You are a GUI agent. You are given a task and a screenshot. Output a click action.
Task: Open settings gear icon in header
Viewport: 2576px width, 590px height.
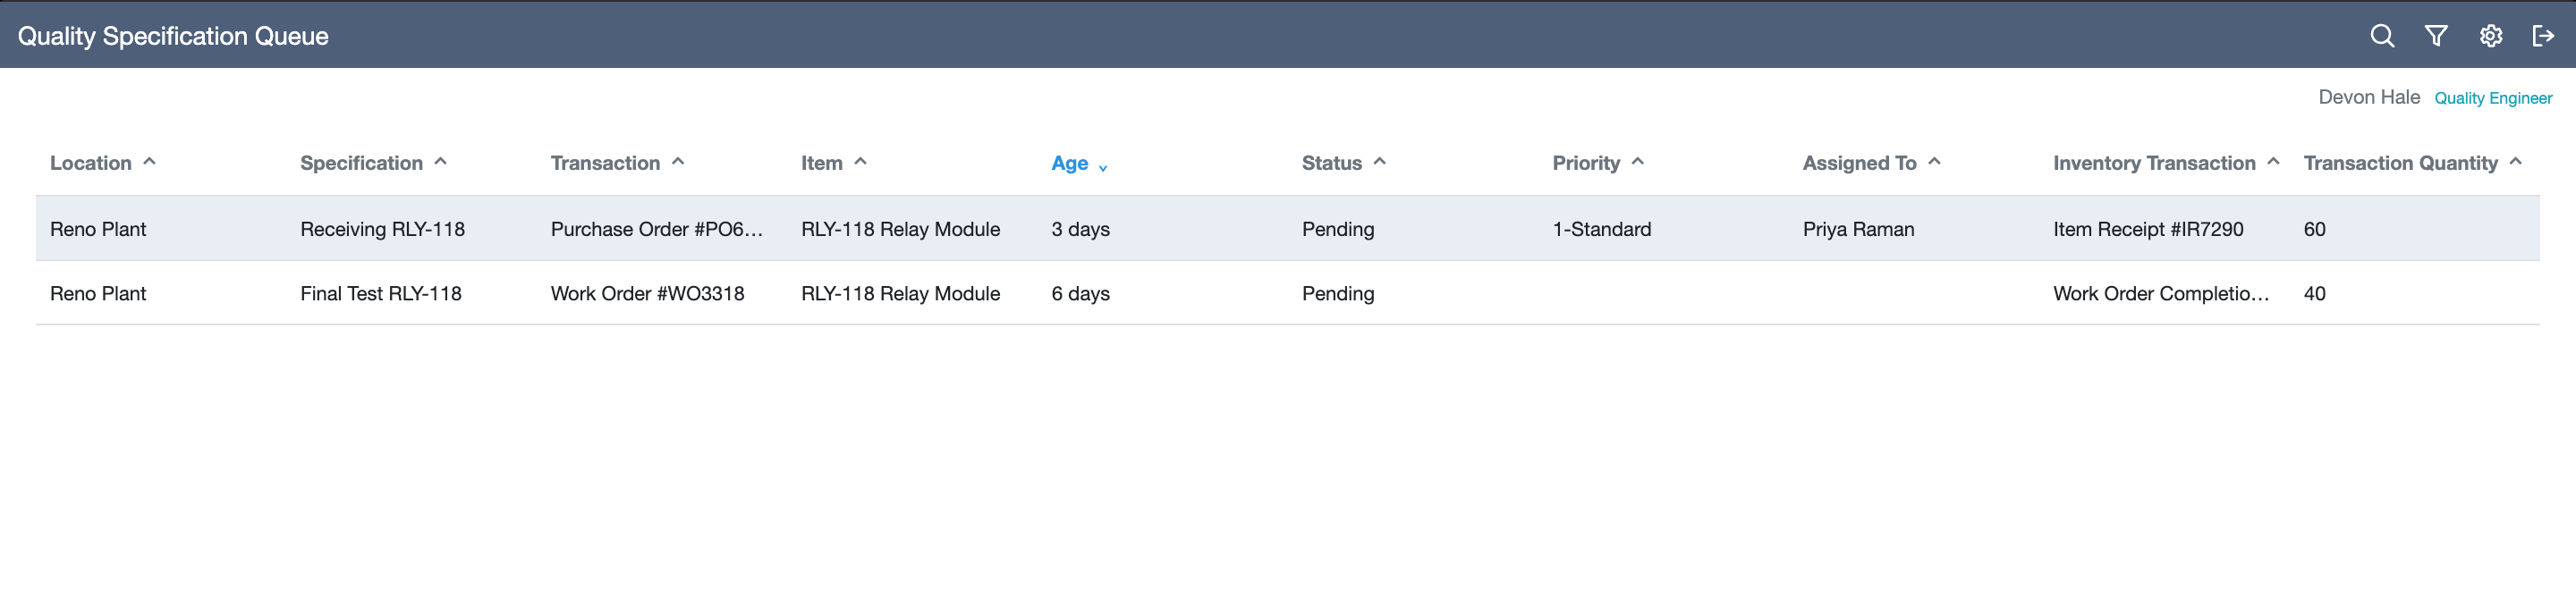[x=2490, y=36]
